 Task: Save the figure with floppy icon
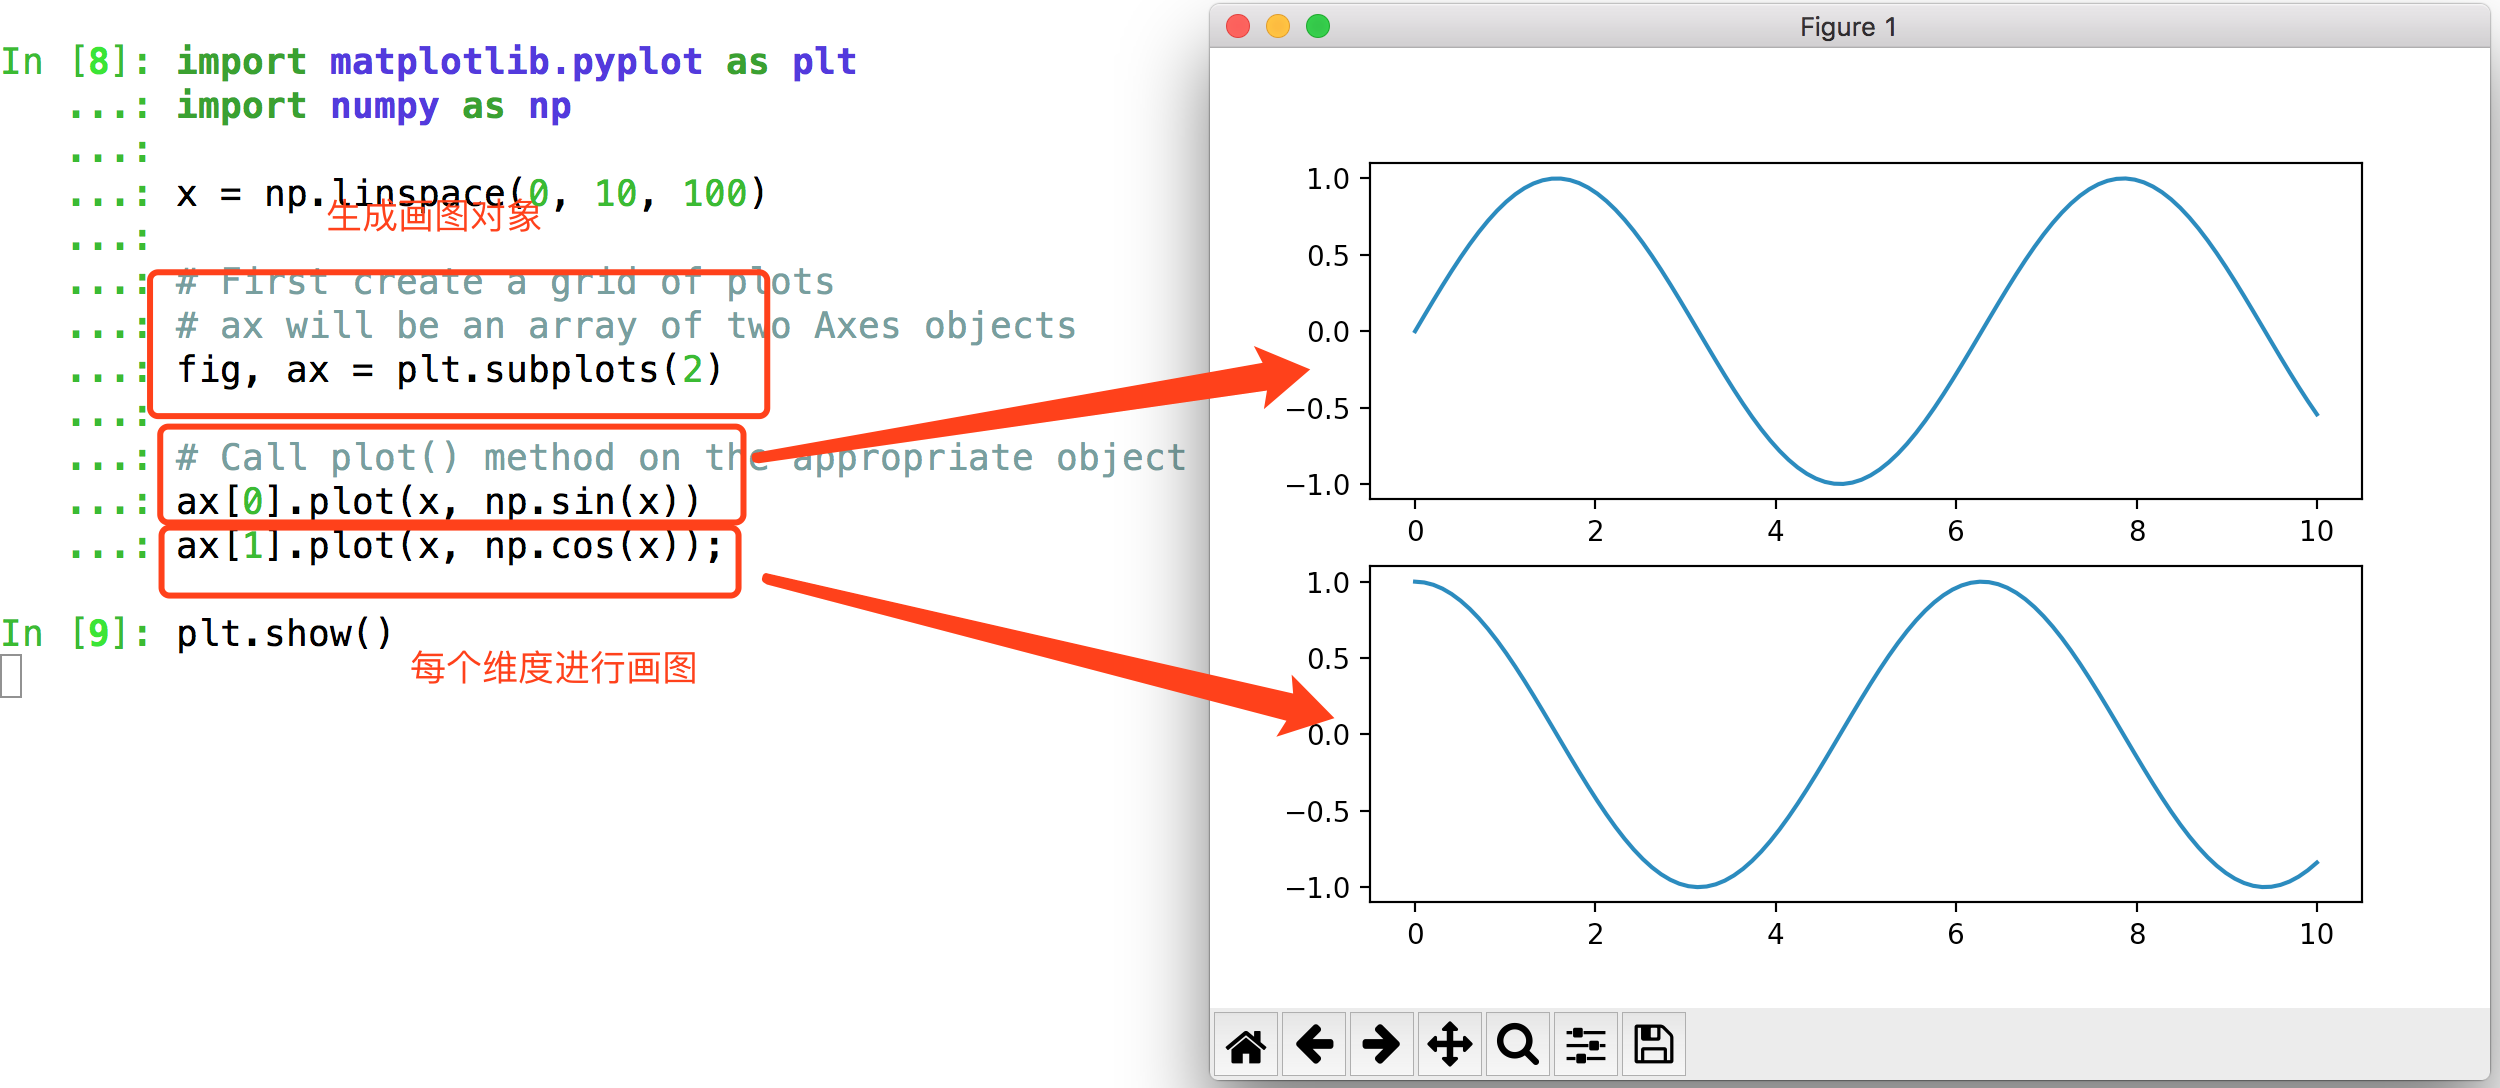(1654, 1045)
